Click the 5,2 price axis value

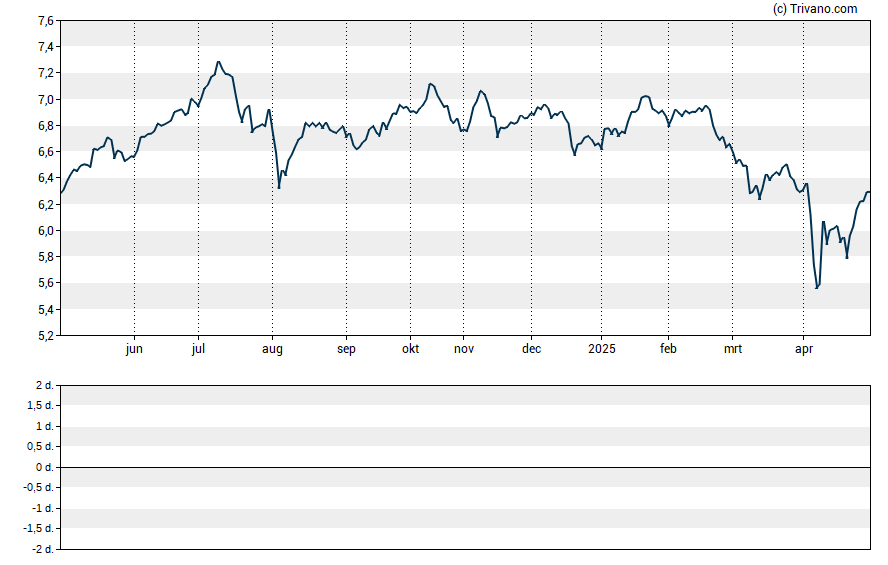click(46, 336)
